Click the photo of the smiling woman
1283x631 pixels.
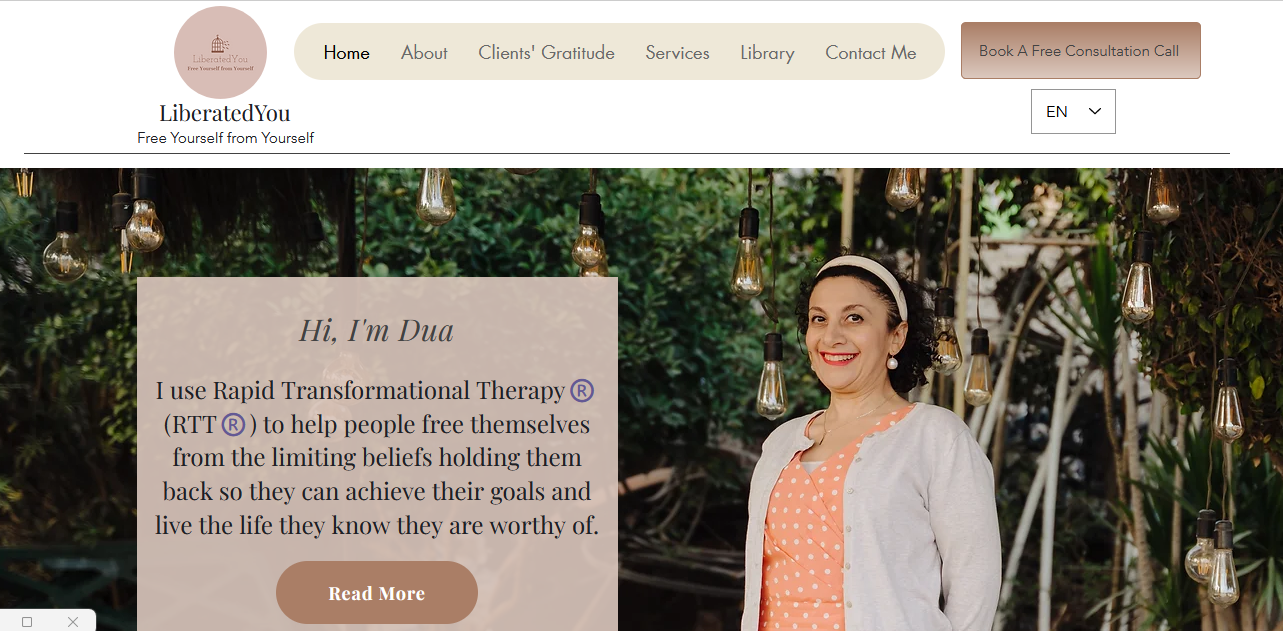tap(869, 440)
